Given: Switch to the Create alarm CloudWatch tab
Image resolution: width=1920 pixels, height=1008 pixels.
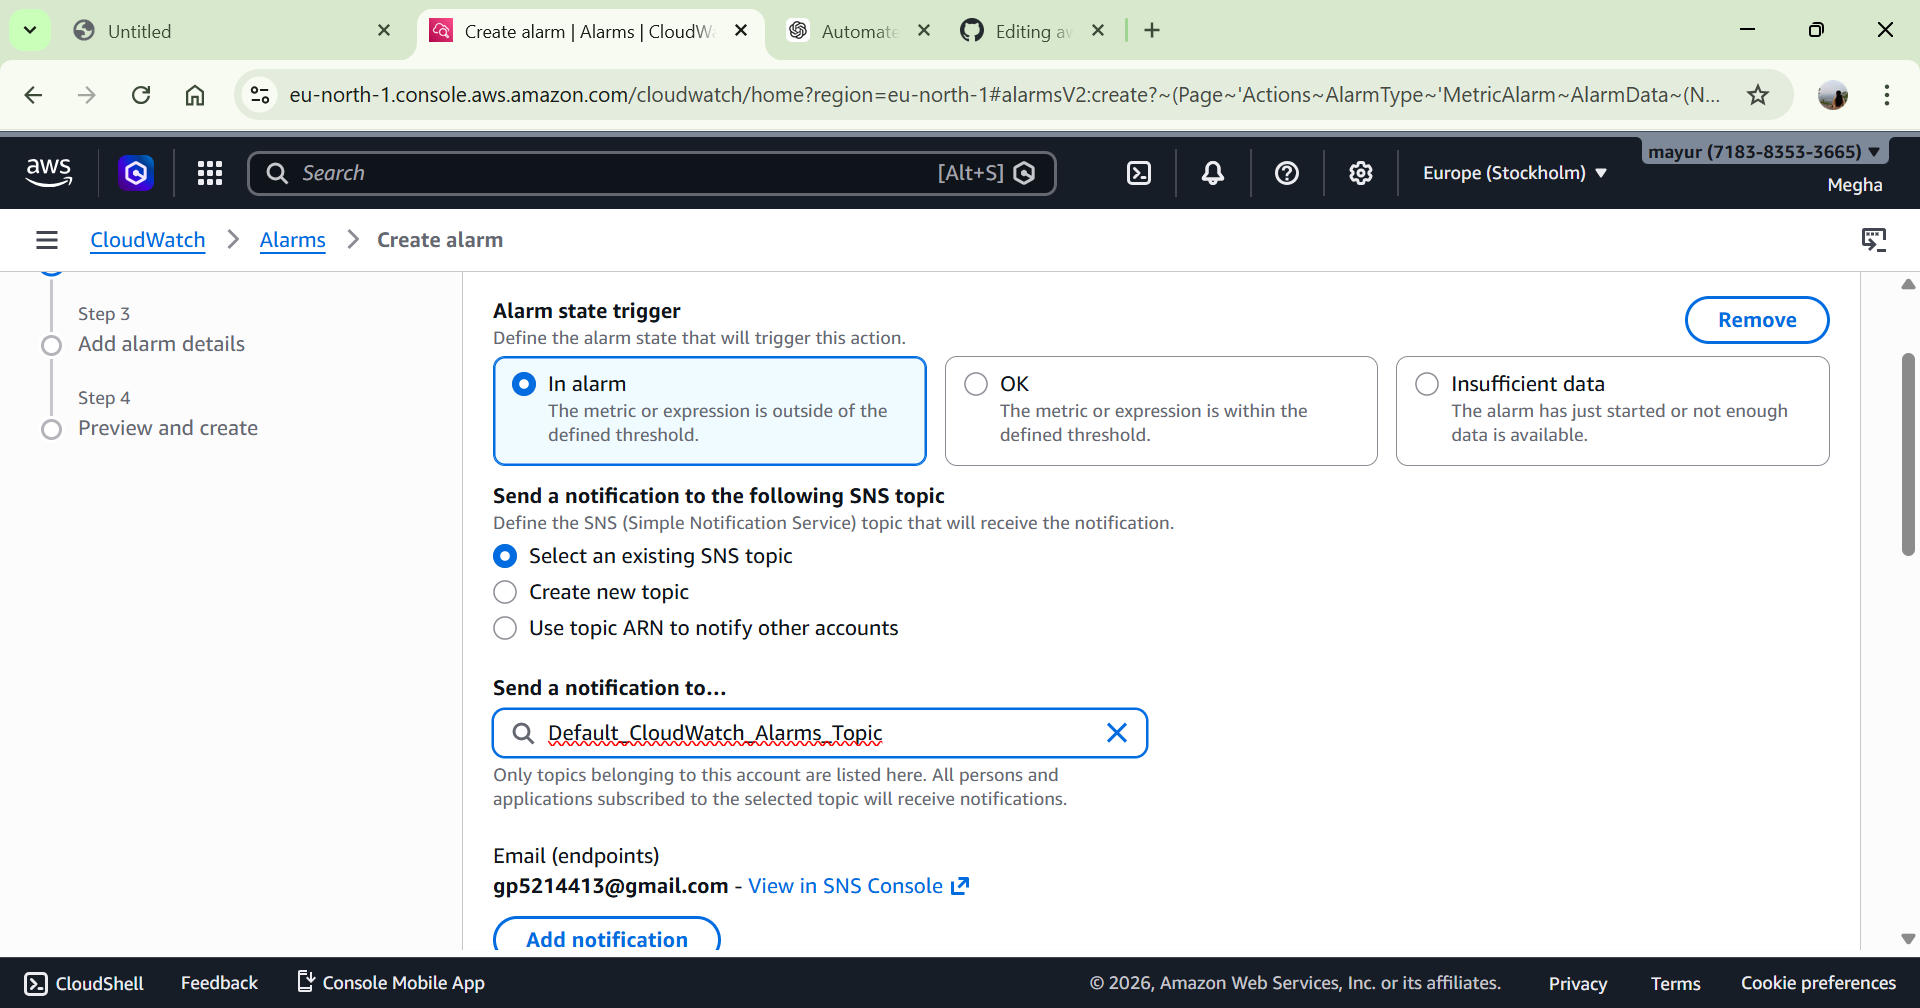Looking at the screenshot, I should click(590, 31).
